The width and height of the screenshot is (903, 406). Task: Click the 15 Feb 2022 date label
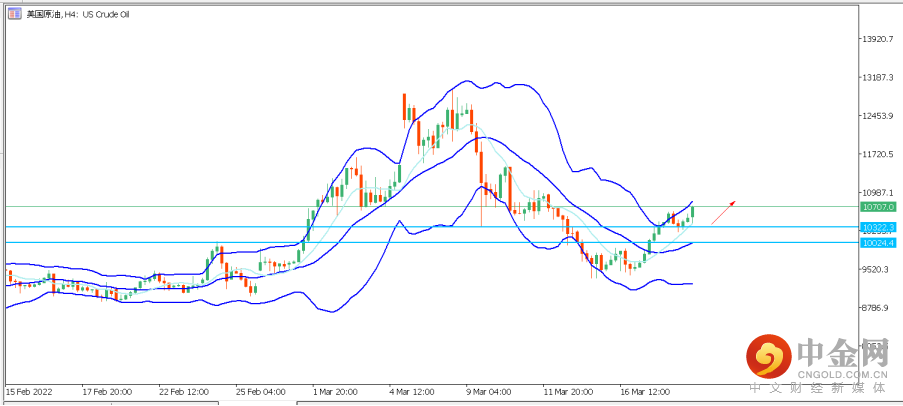coord(28,392)
